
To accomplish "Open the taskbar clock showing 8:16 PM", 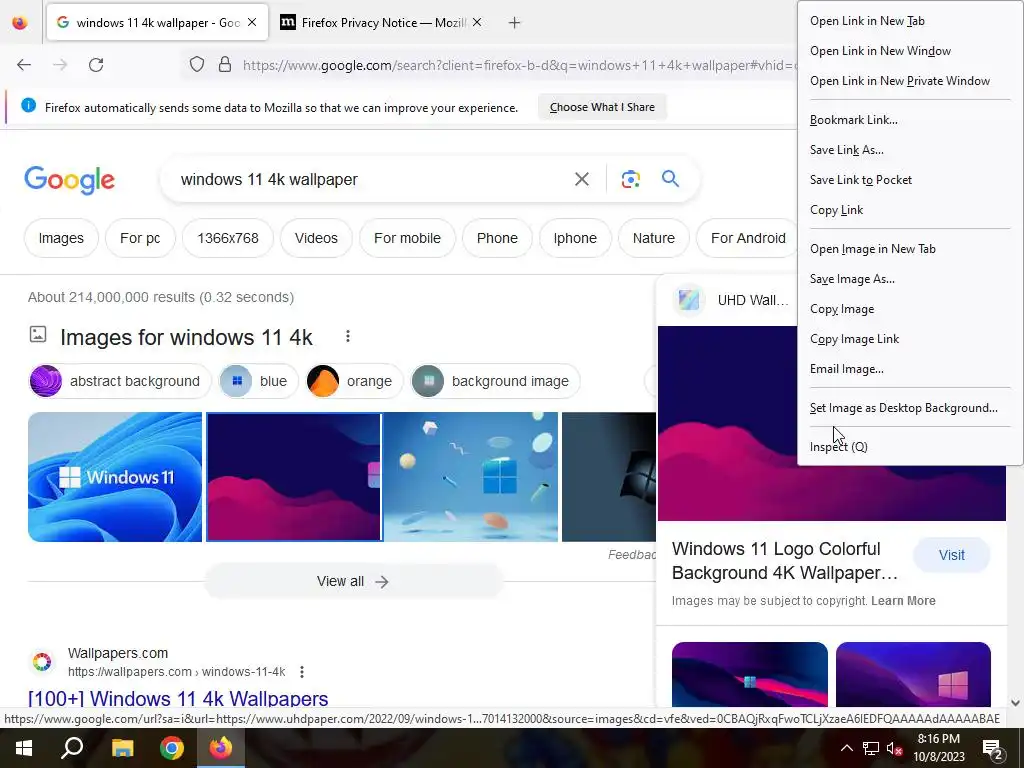I will [938, 748].
